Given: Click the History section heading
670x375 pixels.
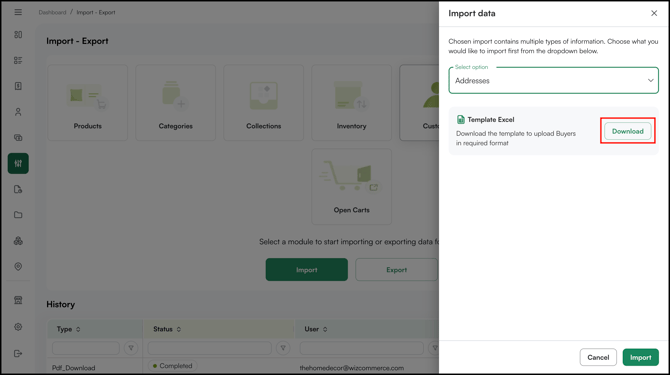Looking at the screenshot, I should [61, 305].
